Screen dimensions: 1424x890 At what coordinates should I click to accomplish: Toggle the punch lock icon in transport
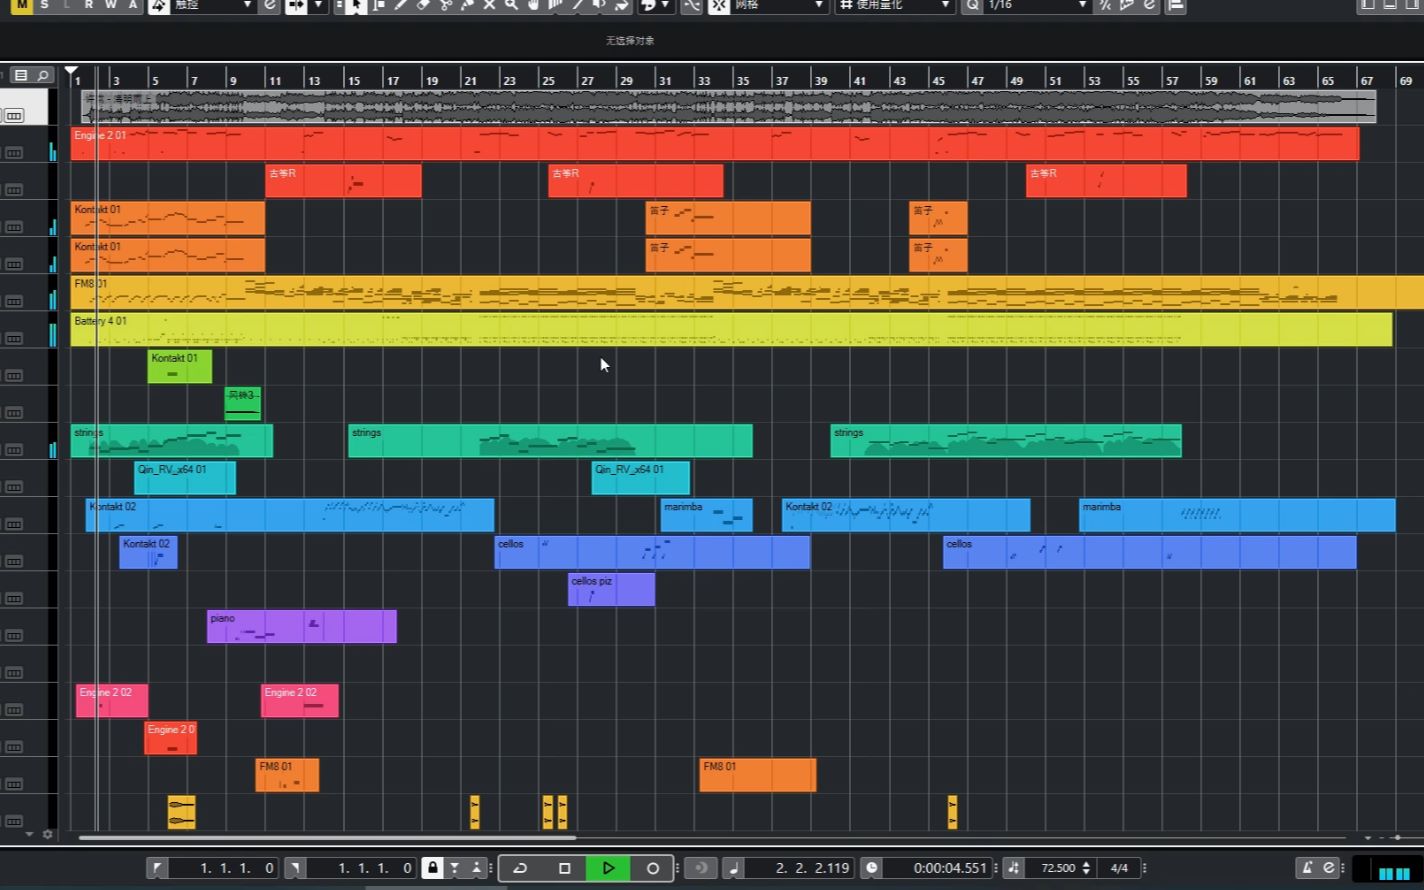pos(432,868)
